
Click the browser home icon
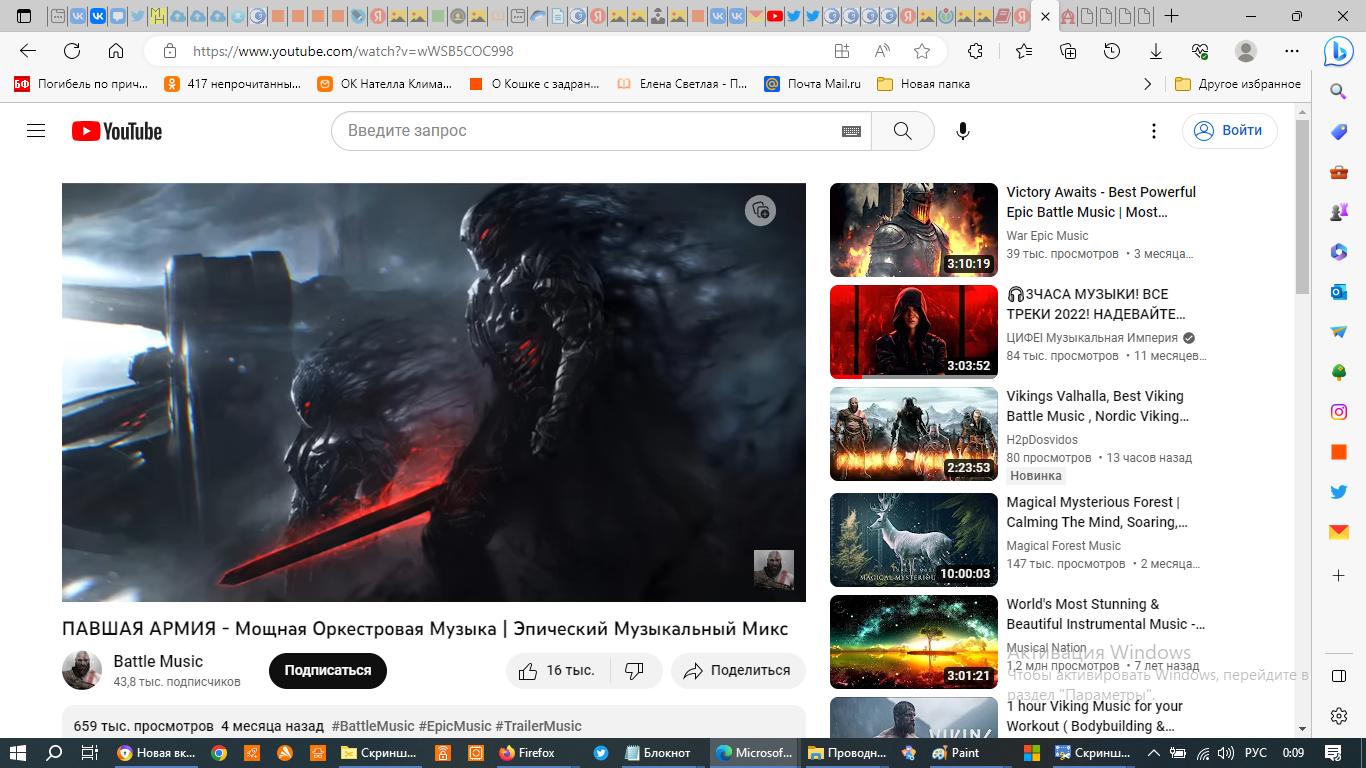click(116, 51)
